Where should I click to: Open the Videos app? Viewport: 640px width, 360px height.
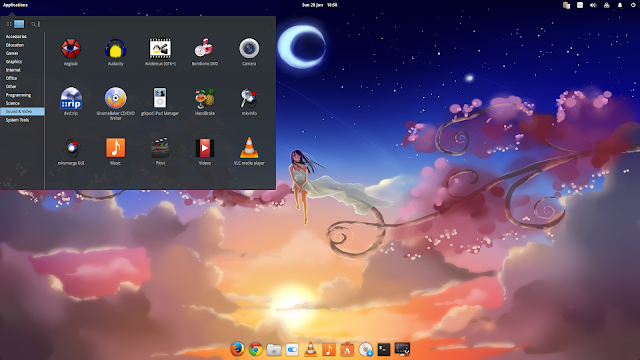coord(204,151)
